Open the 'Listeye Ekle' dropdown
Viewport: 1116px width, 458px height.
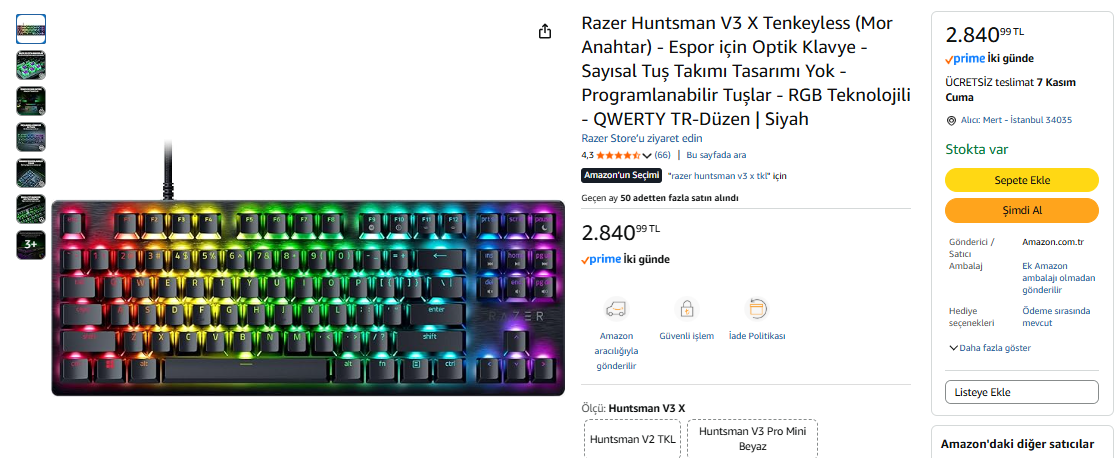1021,392
